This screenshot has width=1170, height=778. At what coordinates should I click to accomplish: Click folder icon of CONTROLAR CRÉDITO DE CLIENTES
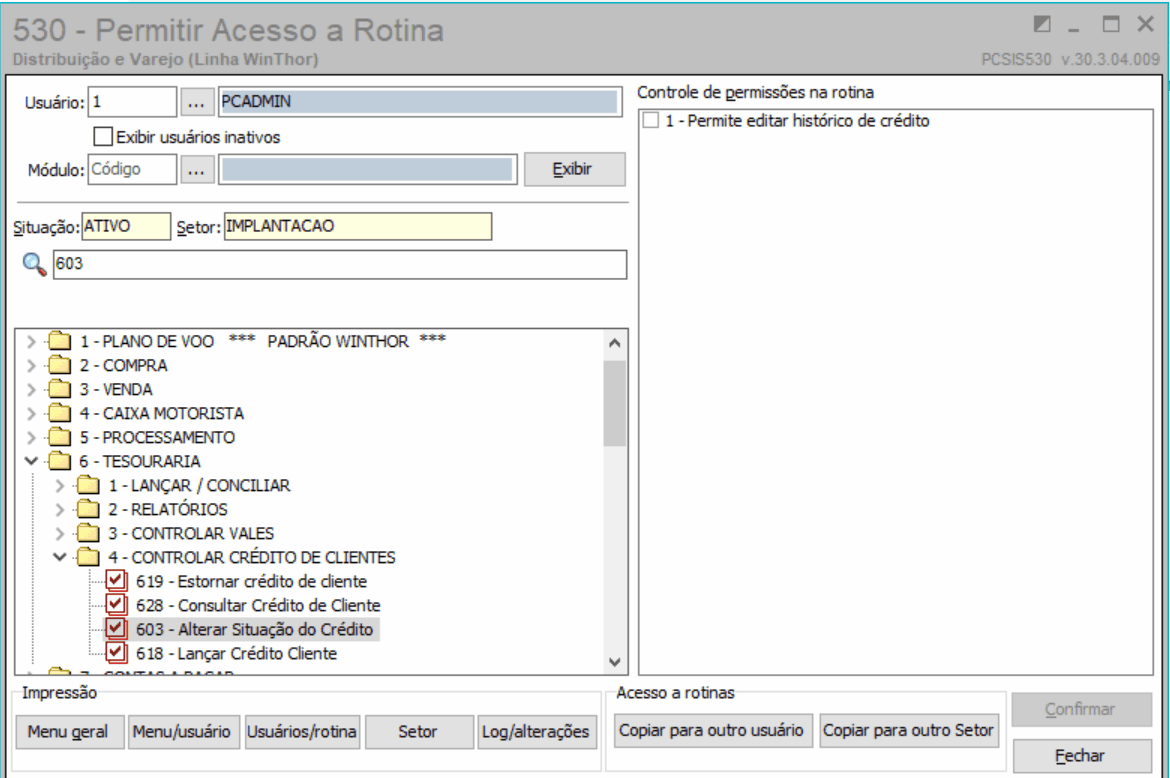coord(88,557)
